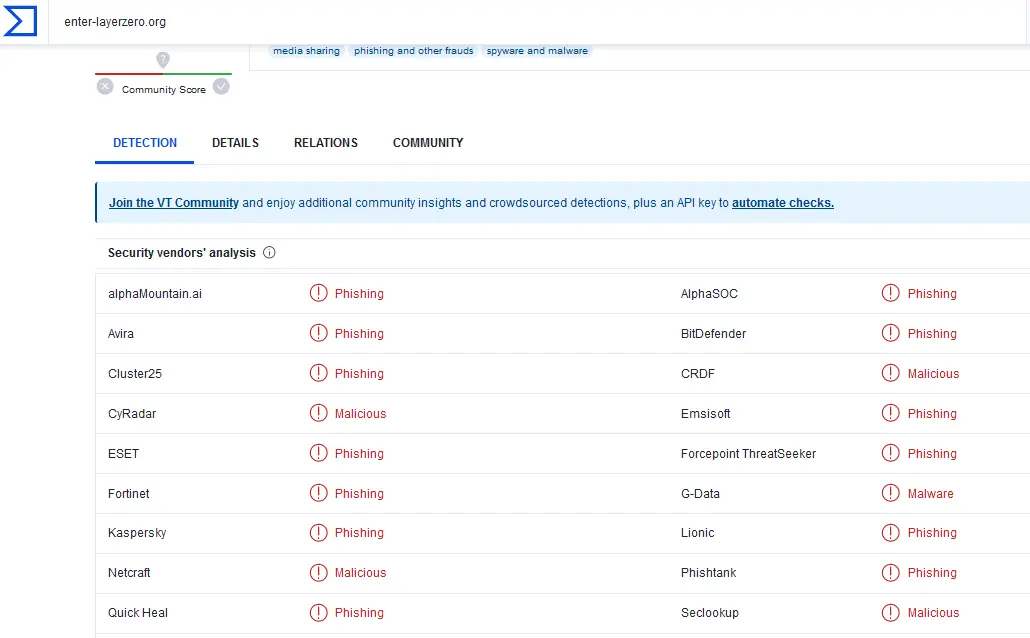Click the Phishing verdict for Phishtank
Screen dimensions: 1030x638
pos(932,573)
